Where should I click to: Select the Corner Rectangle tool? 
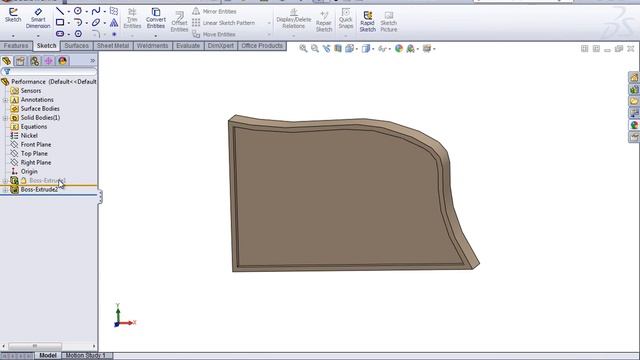pos(60,22)
